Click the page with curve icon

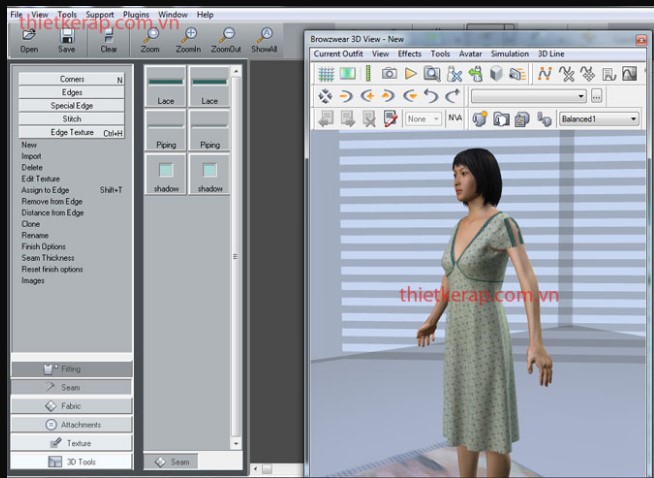[609, 74]
